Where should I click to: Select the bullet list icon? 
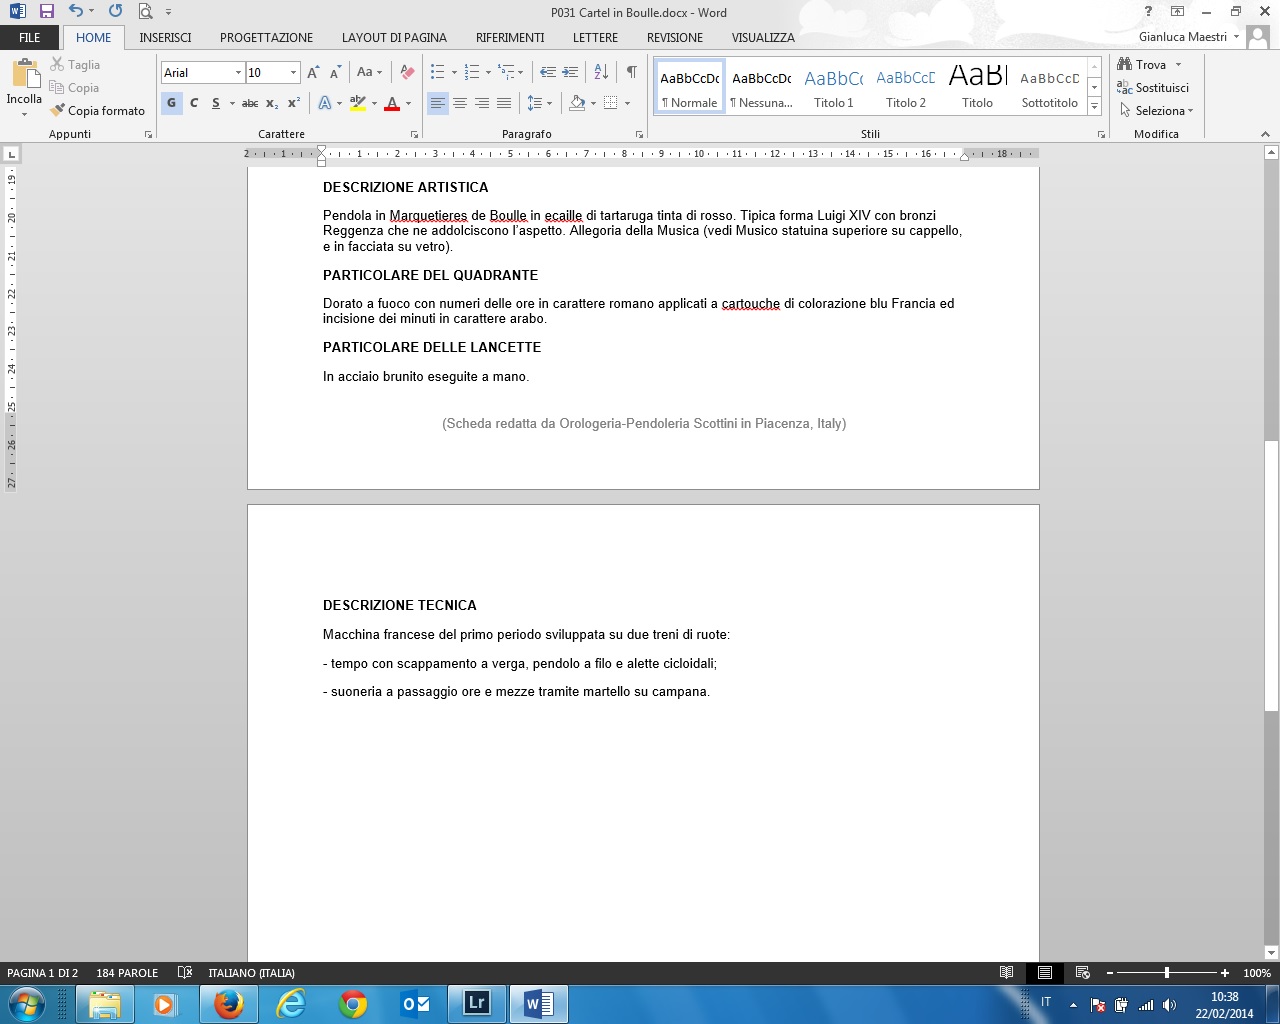[x=437, y=72]
